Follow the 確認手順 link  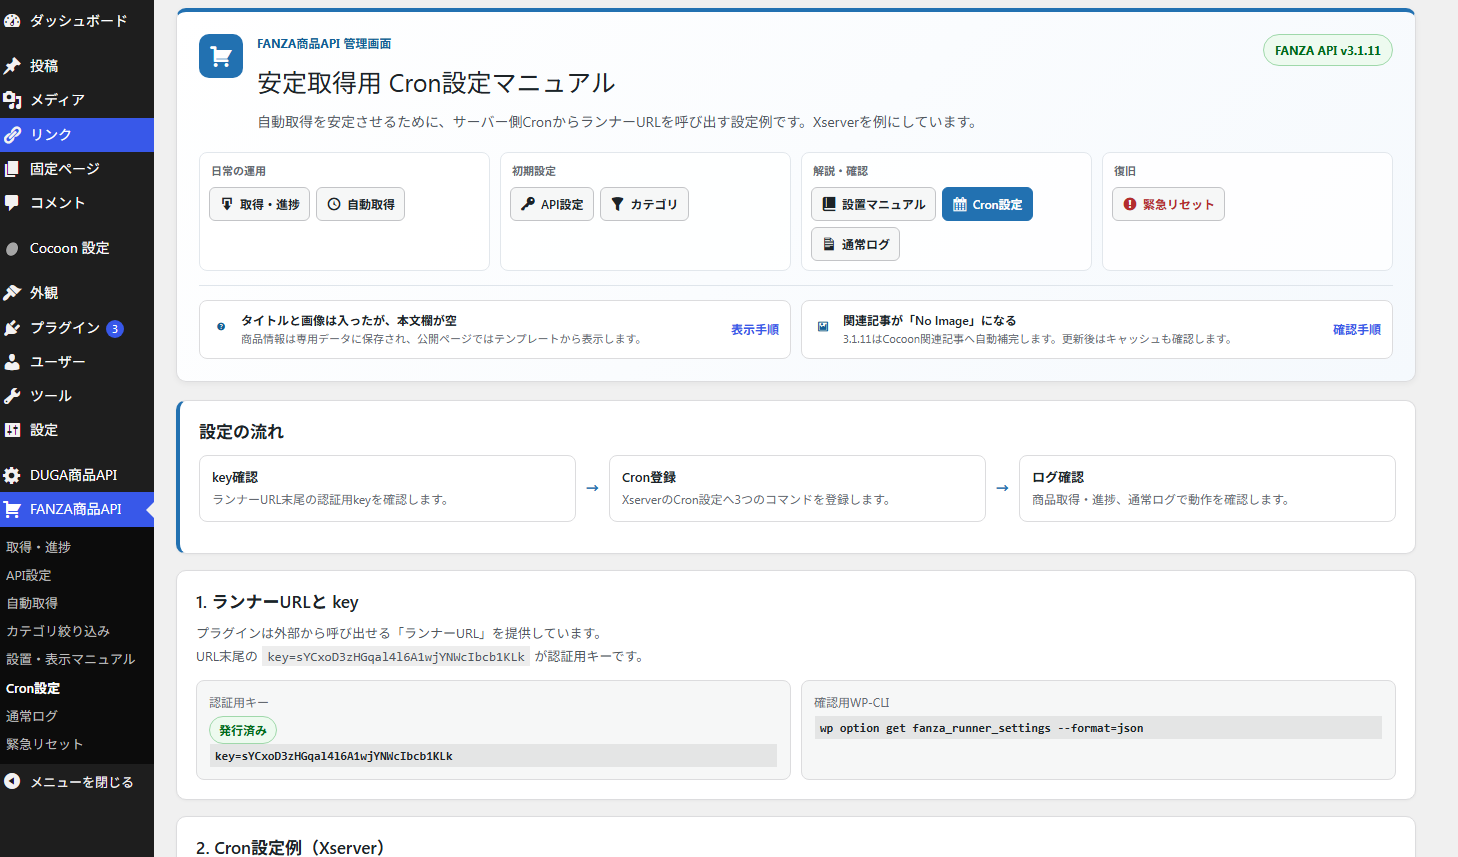tap(1357, 330)
